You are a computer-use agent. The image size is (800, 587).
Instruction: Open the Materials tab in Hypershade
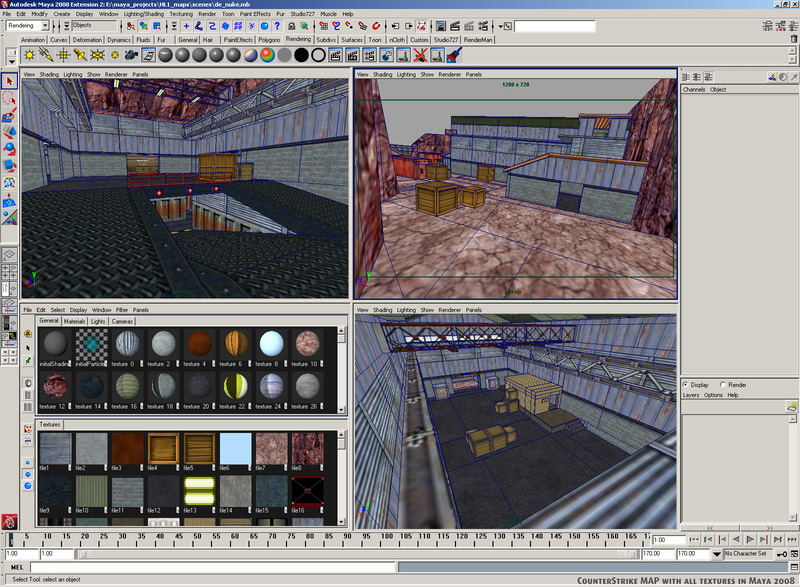click(74, 321)
